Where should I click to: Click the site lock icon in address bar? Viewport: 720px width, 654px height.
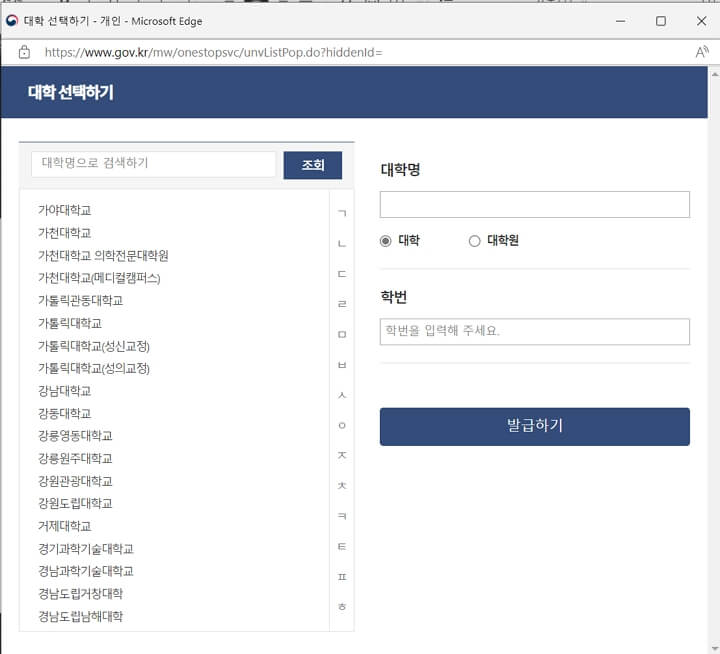click(24, 52)
